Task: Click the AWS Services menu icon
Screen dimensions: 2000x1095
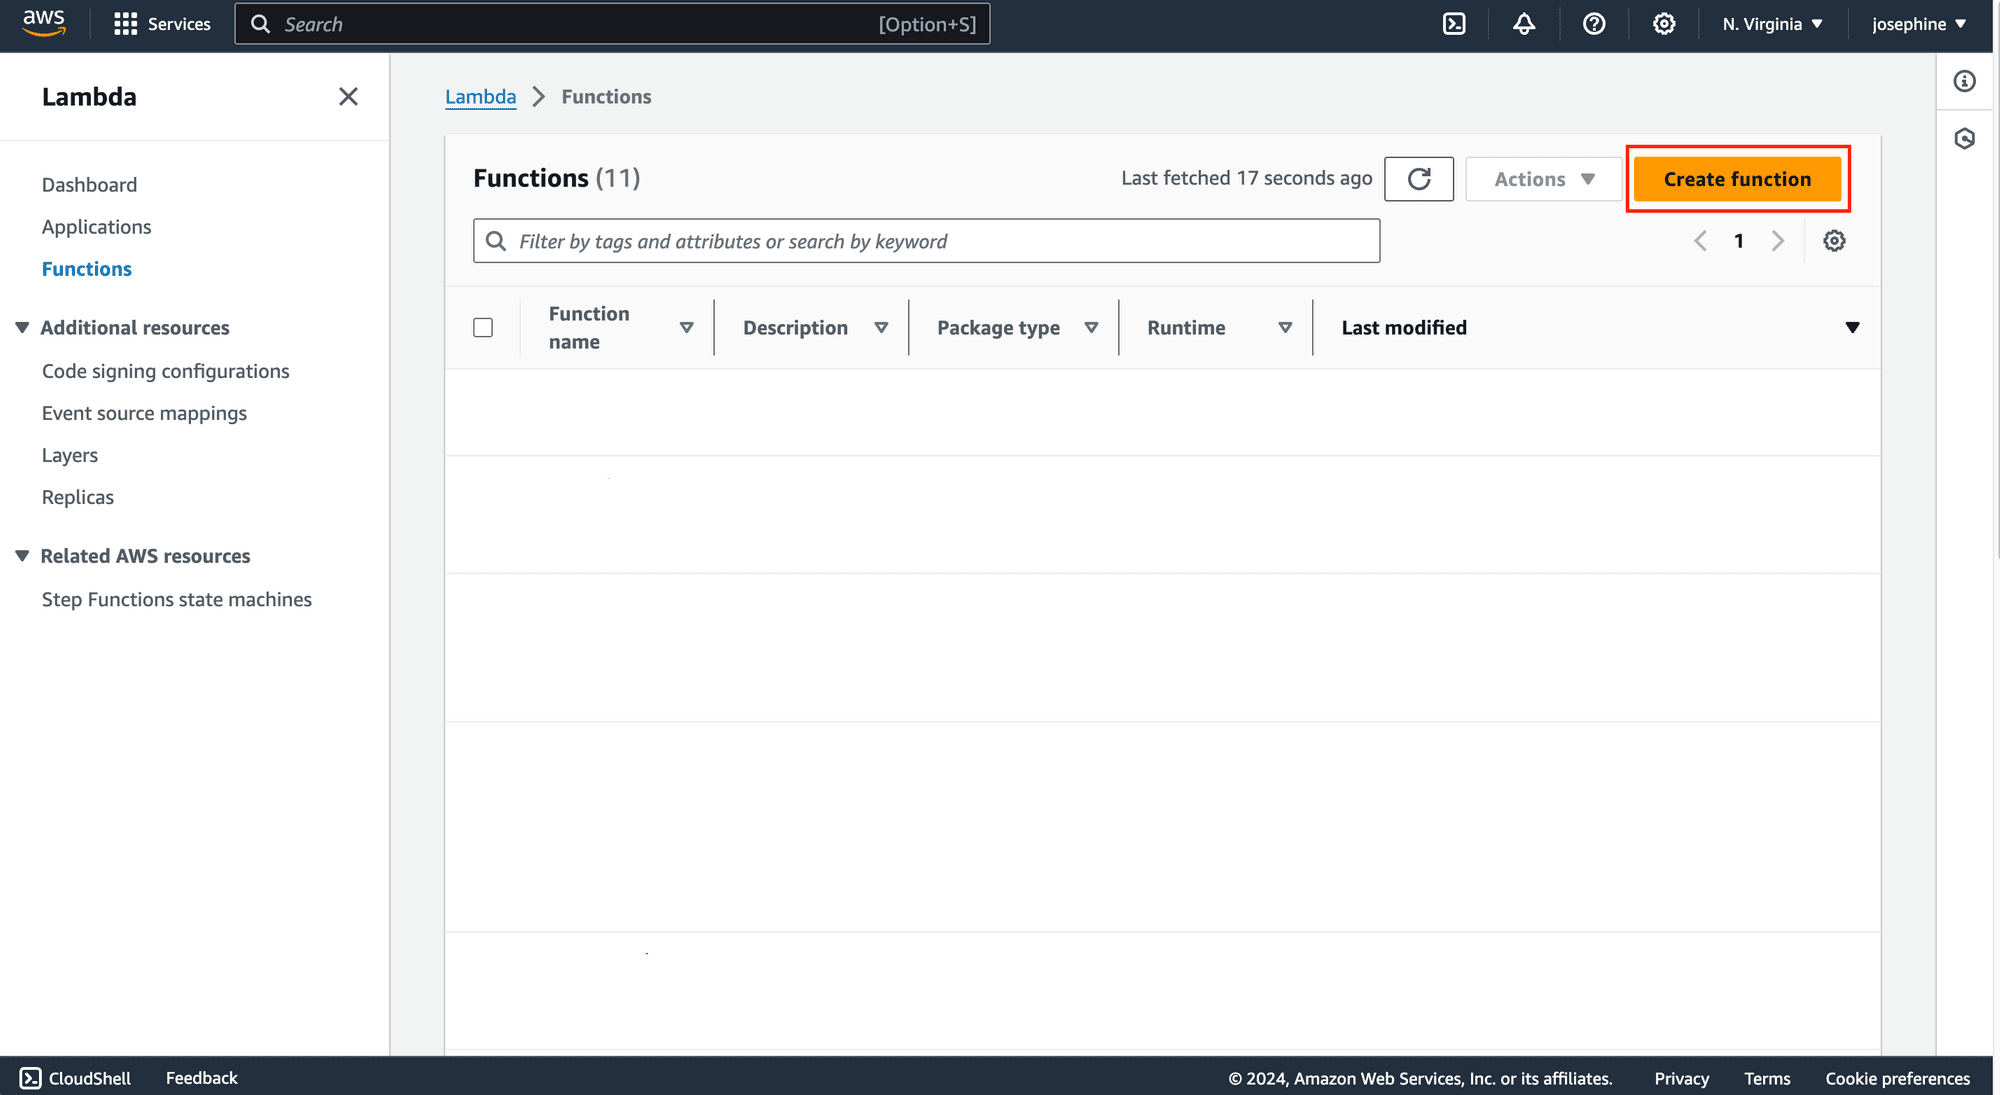Action: (123, 23)
